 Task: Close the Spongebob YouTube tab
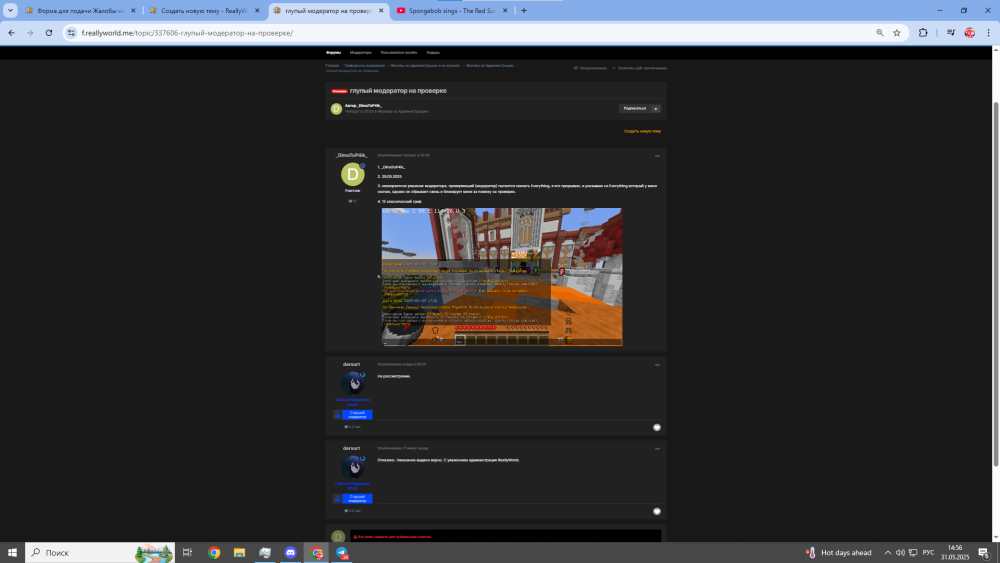pos(505,11)
